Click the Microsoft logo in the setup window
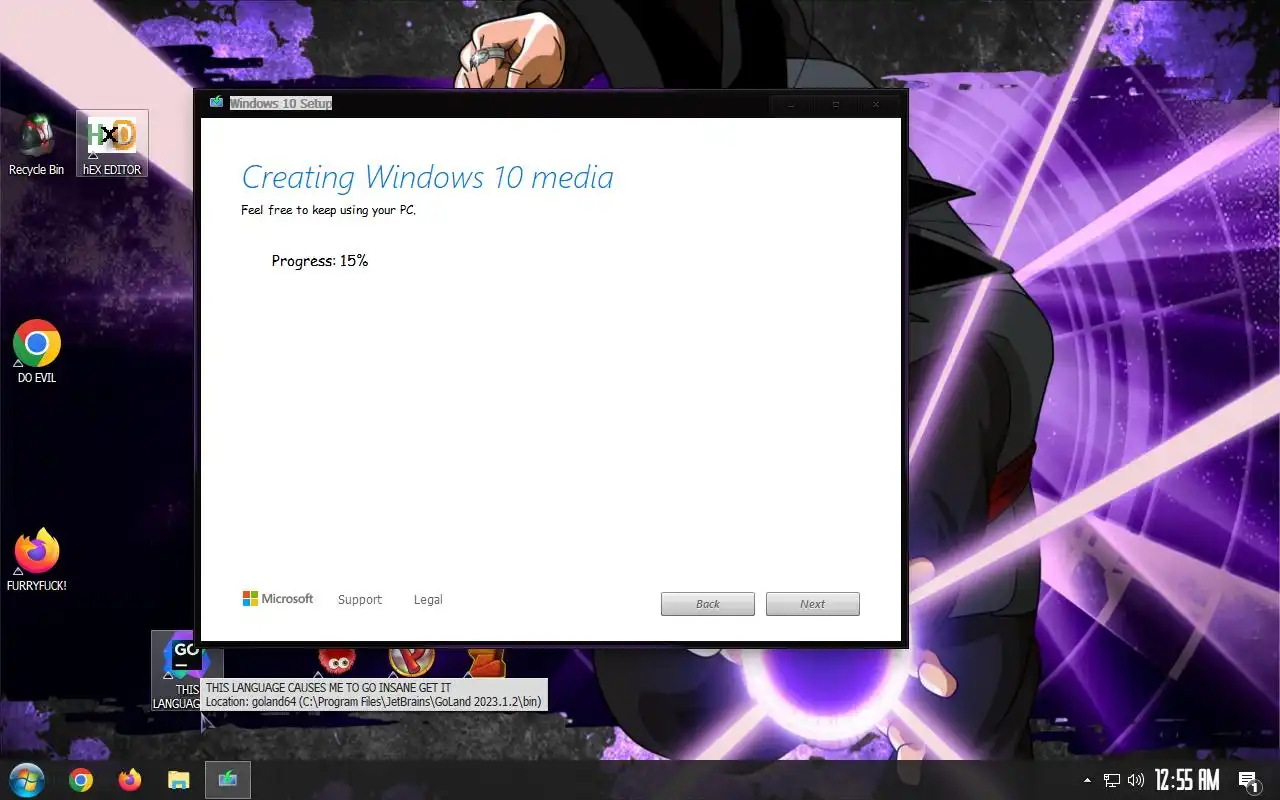The image size is (1280, 800). pyautogui.click(x=277, y=599)
